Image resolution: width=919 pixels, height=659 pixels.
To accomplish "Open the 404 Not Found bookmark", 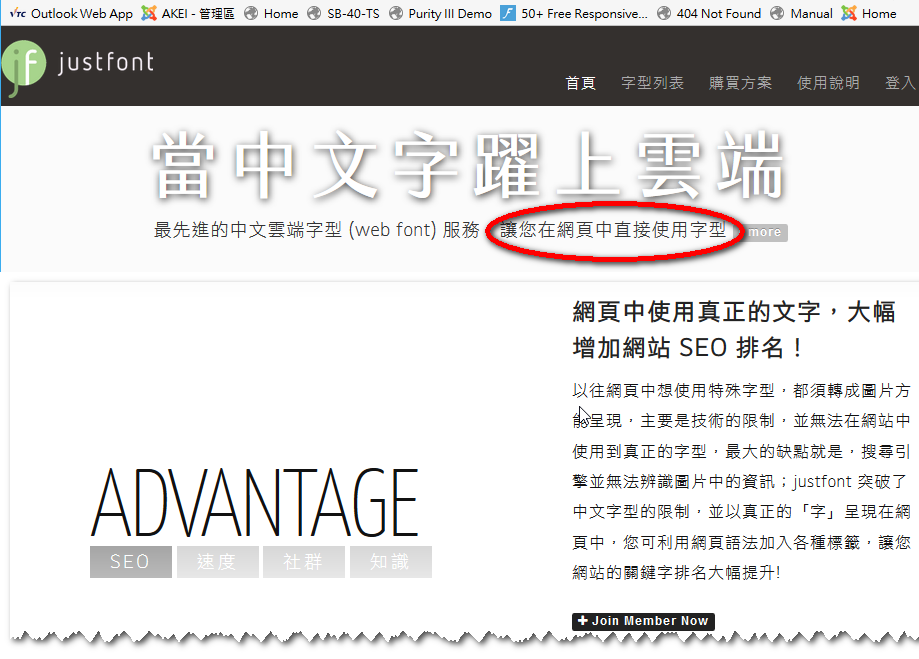I will click(708, 14).
